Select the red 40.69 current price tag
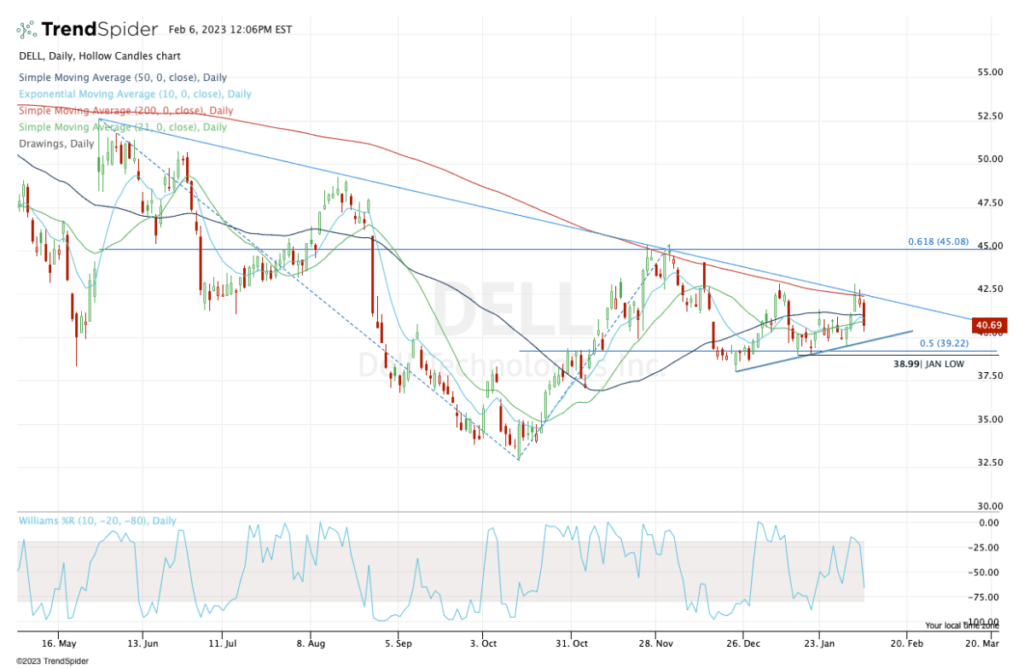 tap(987, 325)
